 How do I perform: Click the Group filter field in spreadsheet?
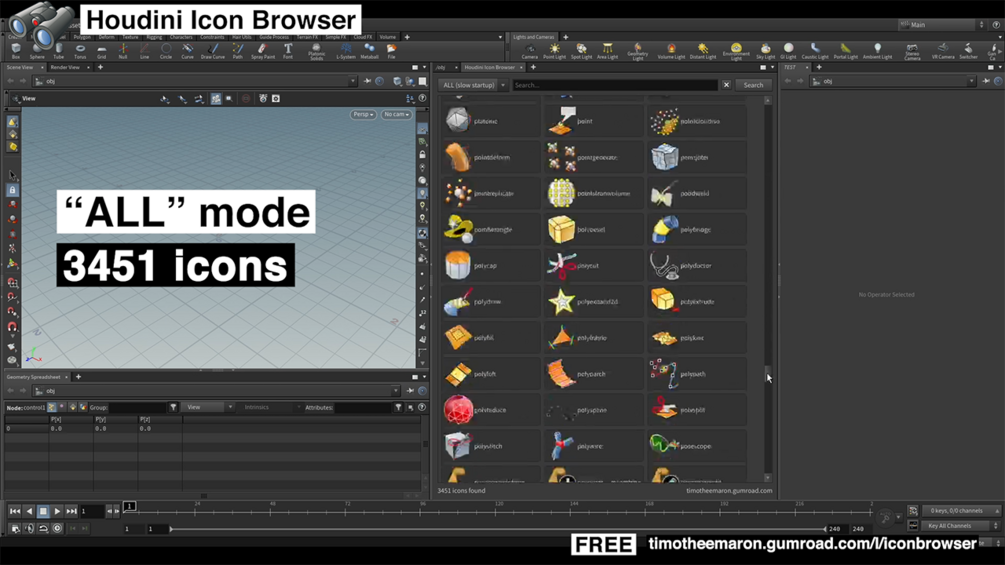pyautogui.click(x=138, y=407)
